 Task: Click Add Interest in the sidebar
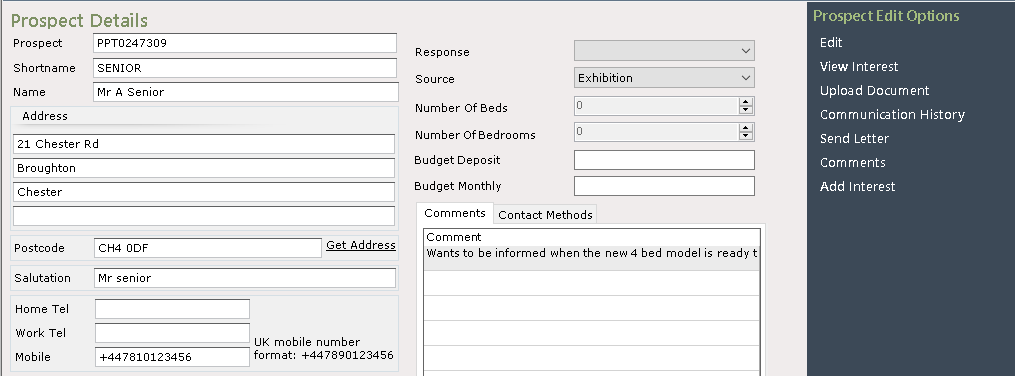tap(857, 186)
